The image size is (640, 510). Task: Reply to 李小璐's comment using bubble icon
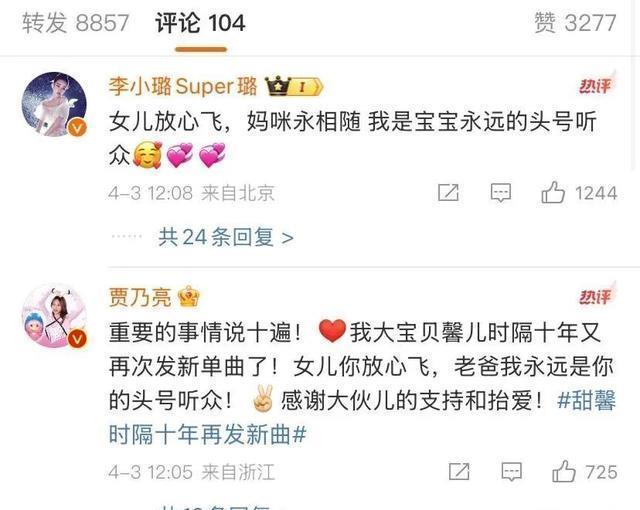(500, 193)
